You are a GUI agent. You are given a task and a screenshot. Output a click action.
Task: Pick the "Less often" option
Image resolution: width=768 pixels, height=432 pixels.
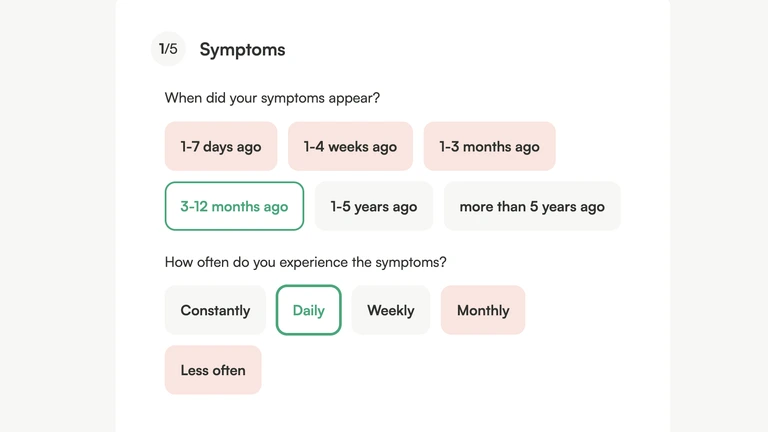[213, 370]
